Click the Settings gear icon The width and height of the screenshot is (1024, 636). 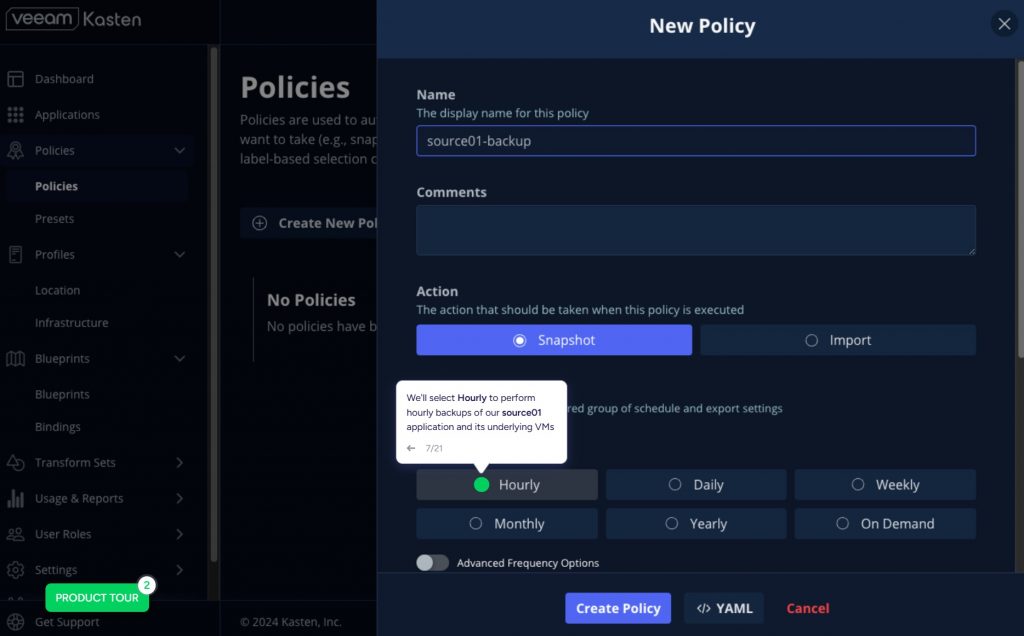pos(15,570)
